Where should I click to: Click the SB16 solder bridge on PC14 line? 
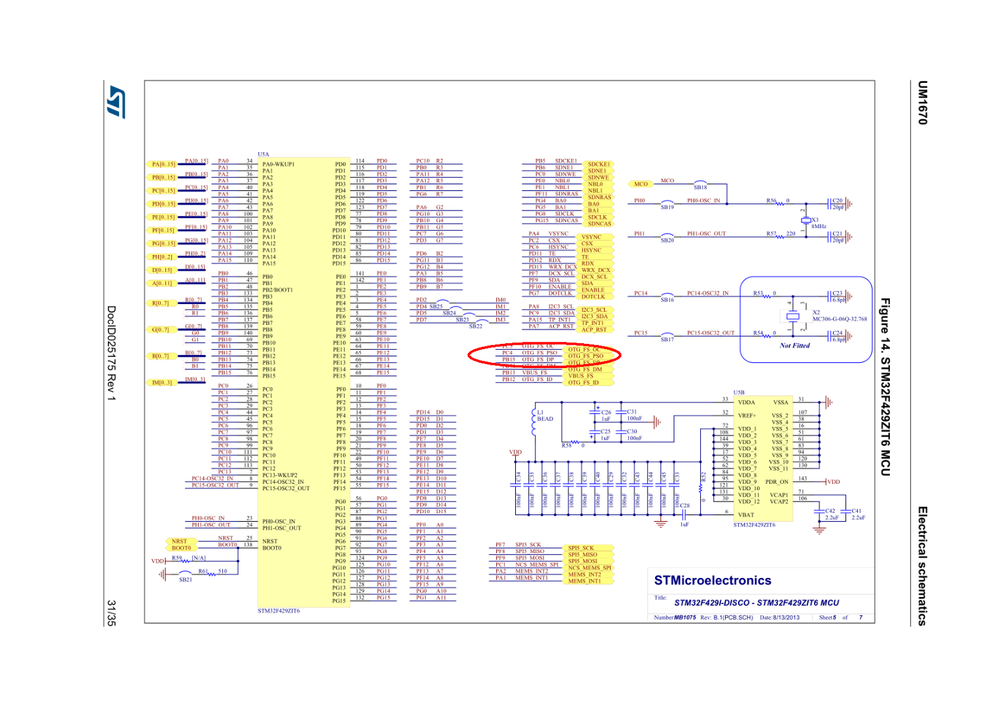[x=667, y=296]
